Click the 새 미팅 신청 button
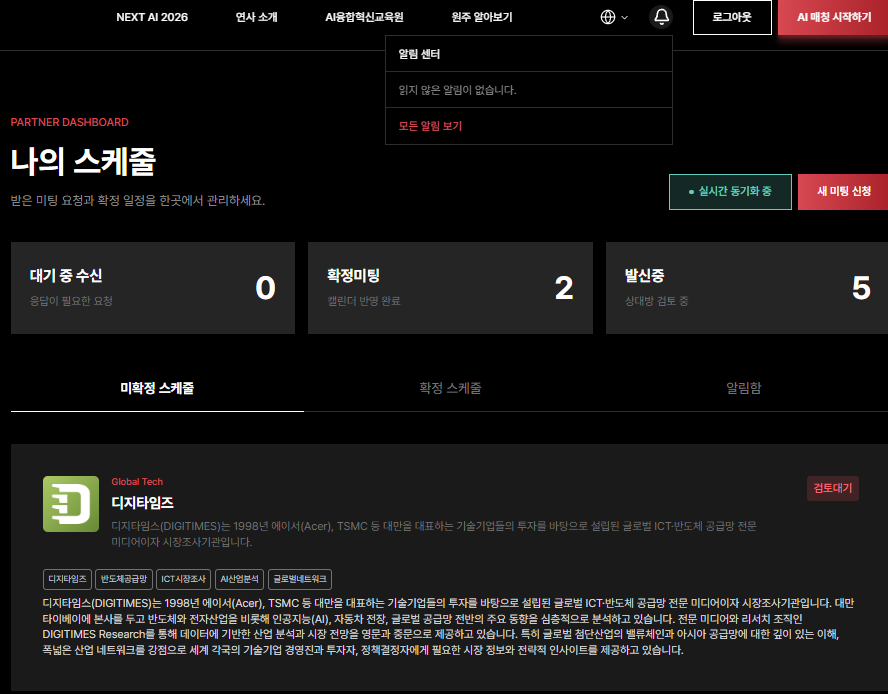The image size is (888, 694). pos(843,191)
